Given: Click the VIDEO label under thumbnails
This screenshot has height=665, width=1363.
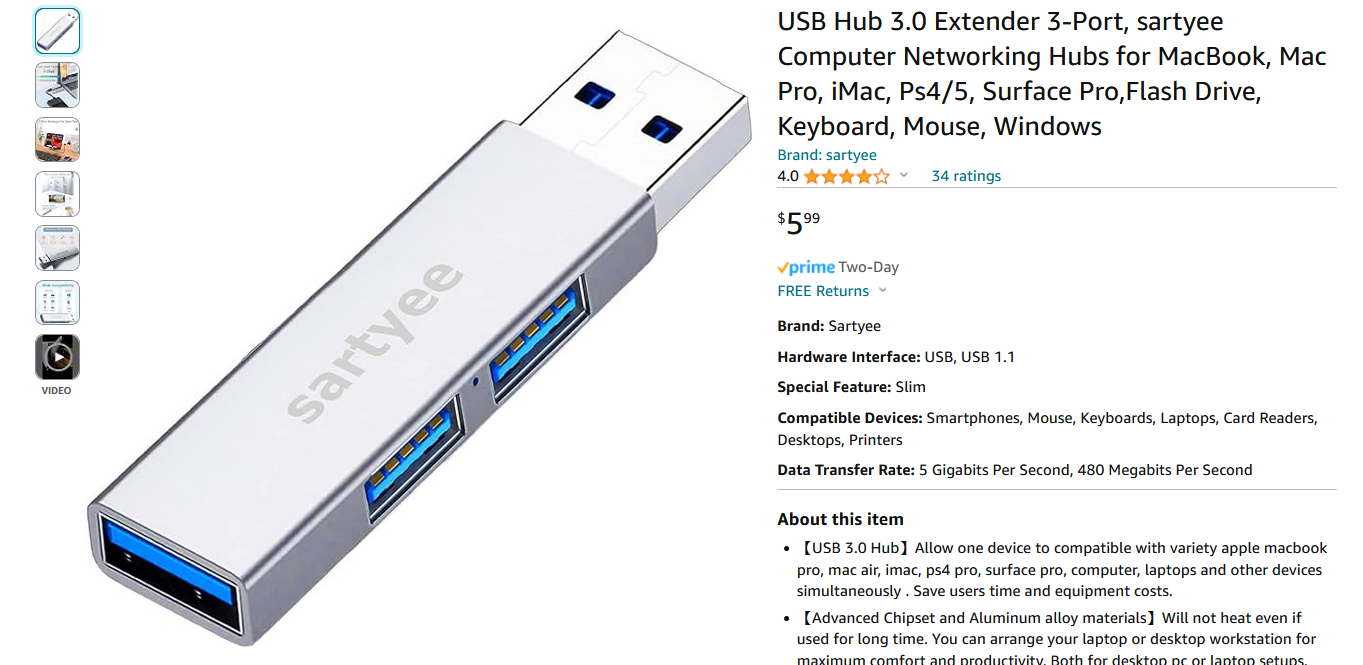Looking at the screenshot, I should (57, 391).
